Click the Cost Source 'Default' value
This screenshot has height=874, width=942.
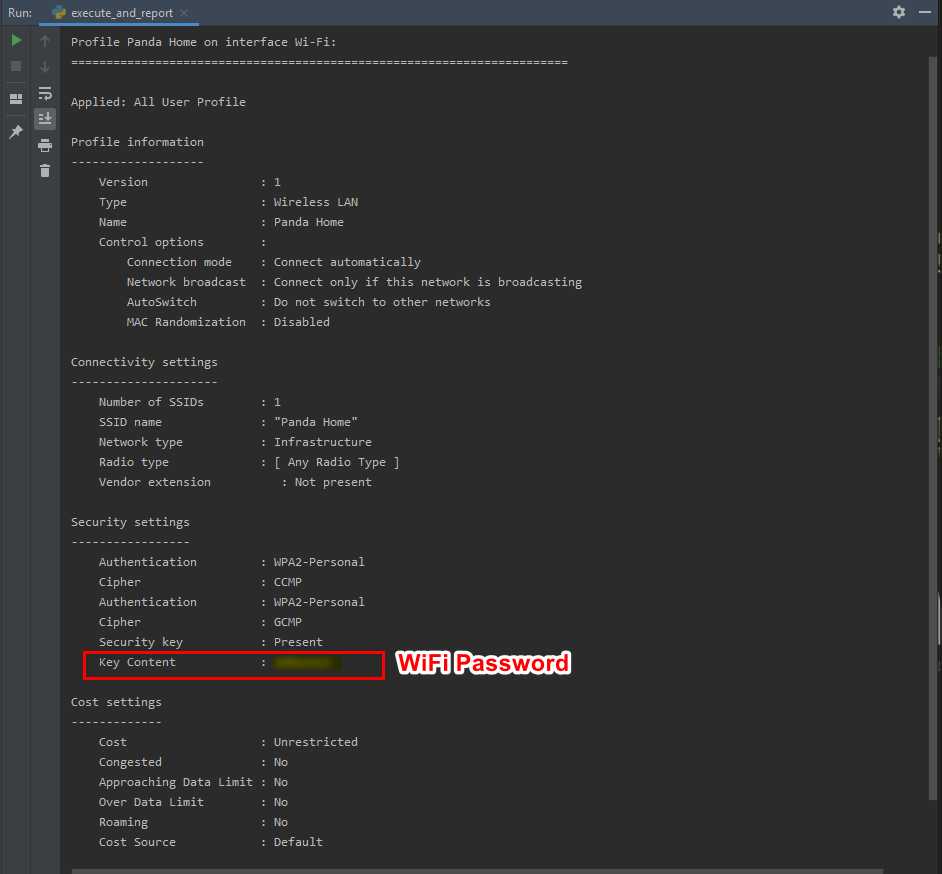(298, 842)
